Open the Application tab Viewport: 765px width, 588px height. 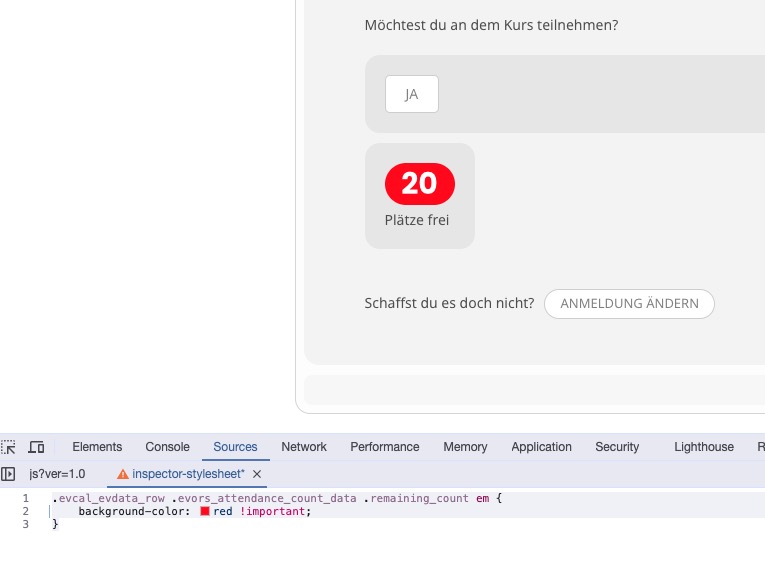(542, 447)
